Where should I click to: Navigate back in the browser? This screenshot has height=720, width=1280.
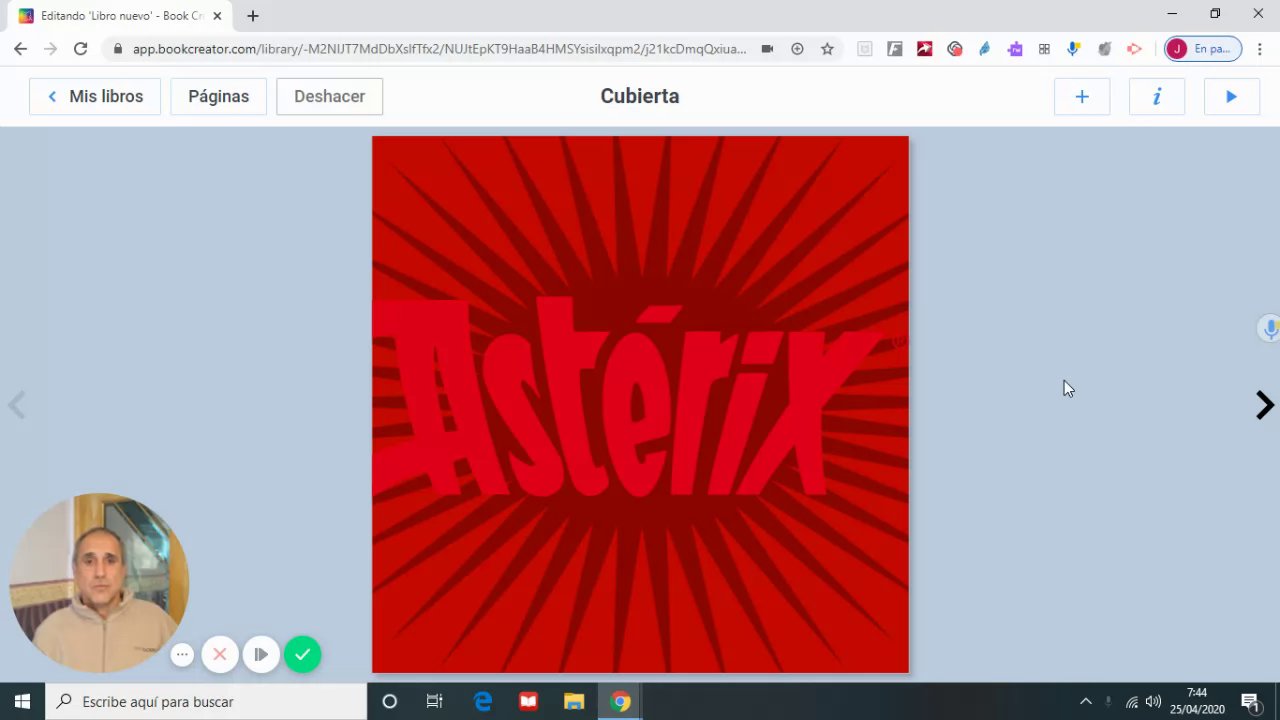[x=20, y=48]
